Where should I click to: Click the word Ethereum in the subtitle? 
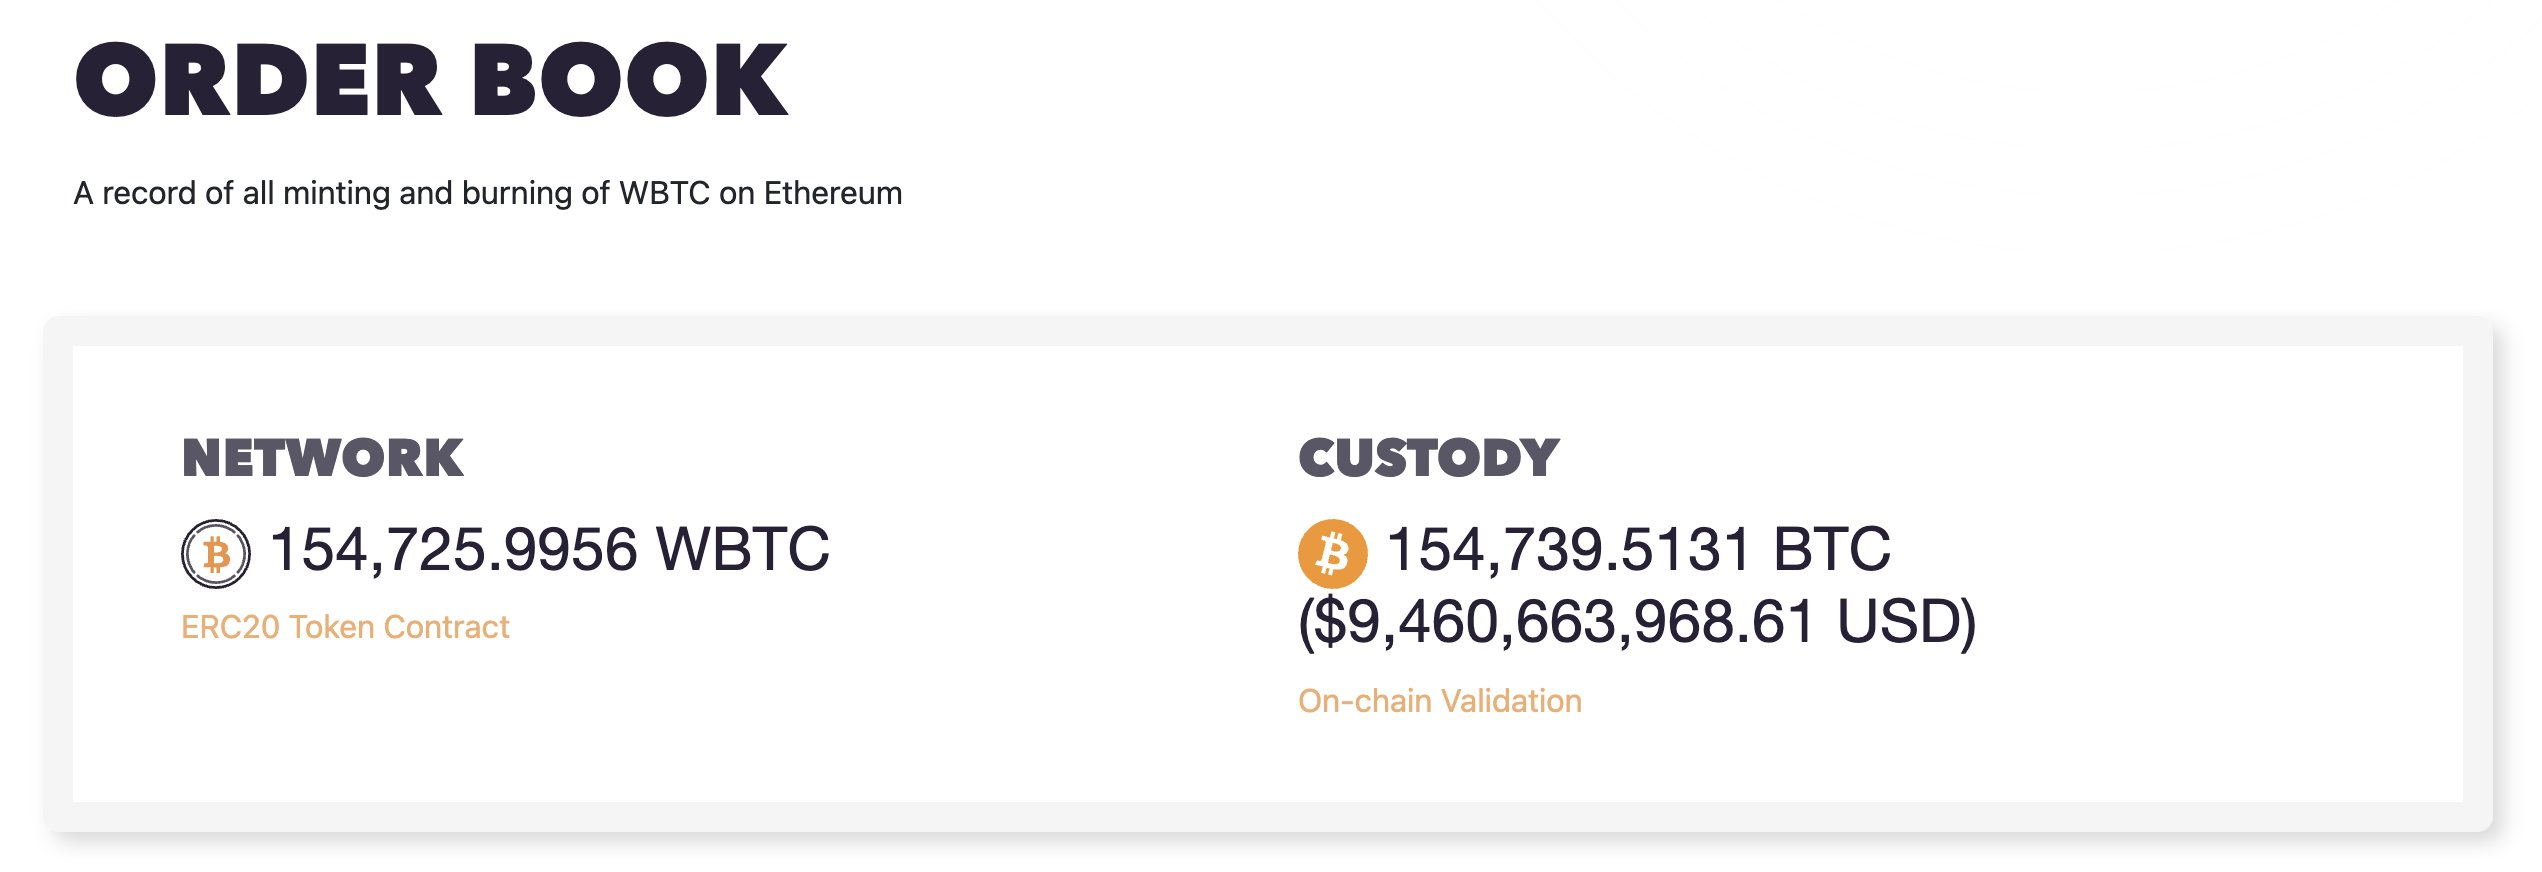point(832,193)
